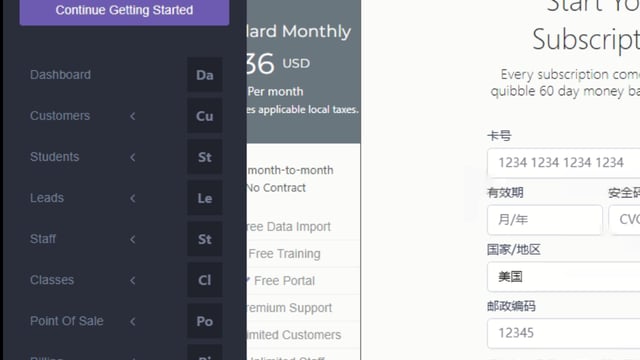Screen dimensions: 640x360
Task: Click the Cl classes icon tile
Action: pos(205,280)
